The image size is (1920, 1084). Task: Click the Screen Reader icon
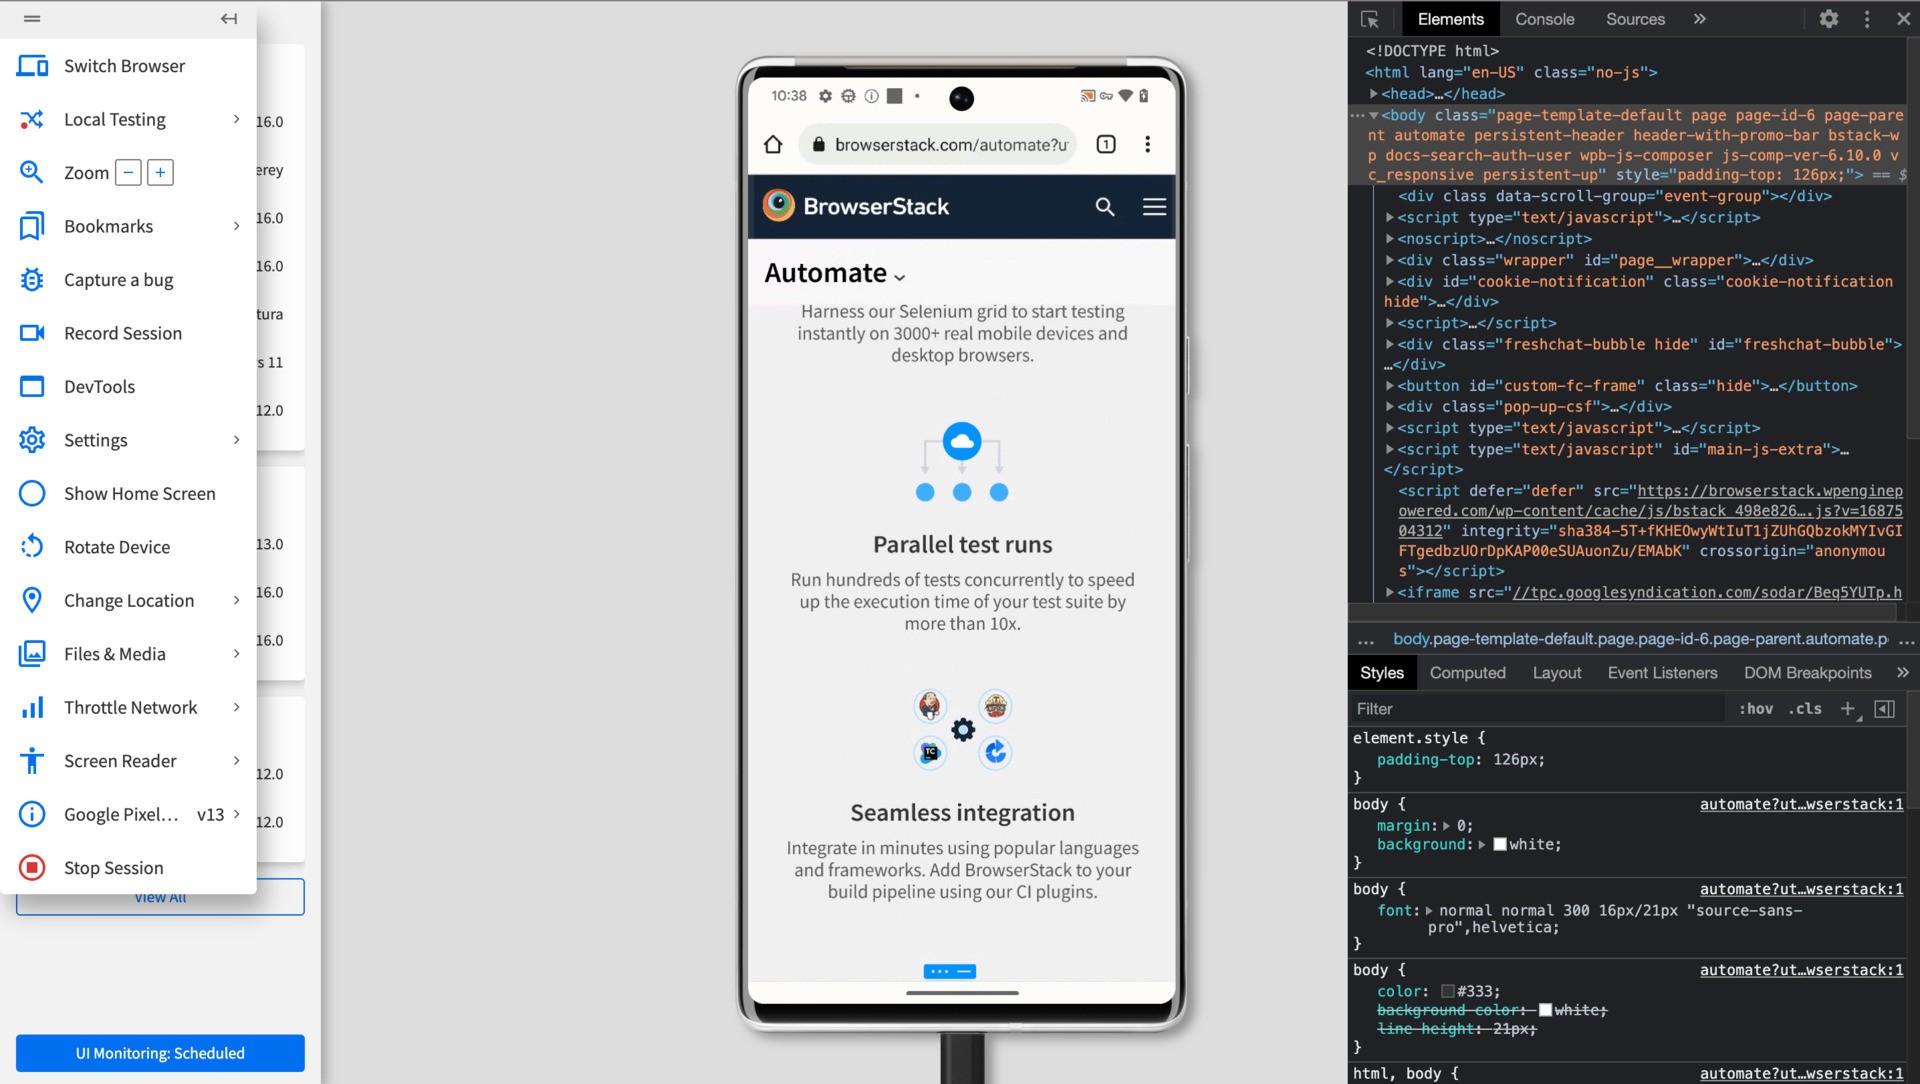32,760
